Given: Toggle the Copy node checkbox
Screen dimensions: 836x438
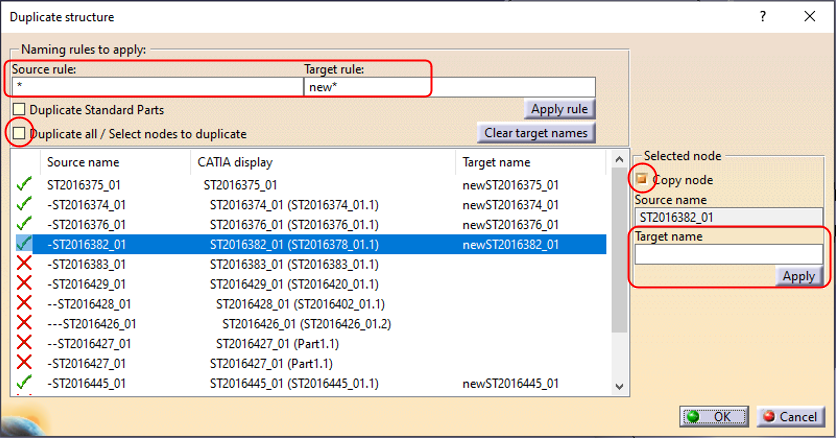Looking at the screenshot, I should (641, 179).
